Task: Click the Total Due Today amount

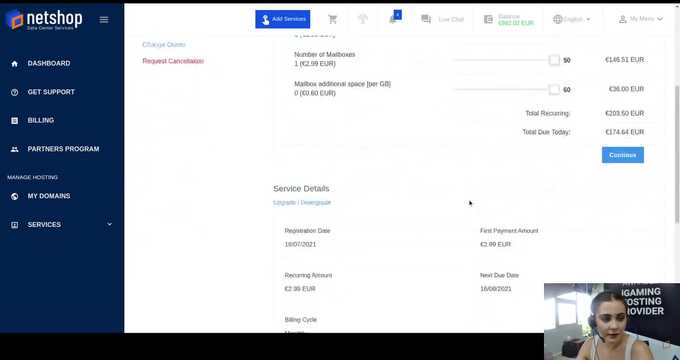Action: (624, 132)
